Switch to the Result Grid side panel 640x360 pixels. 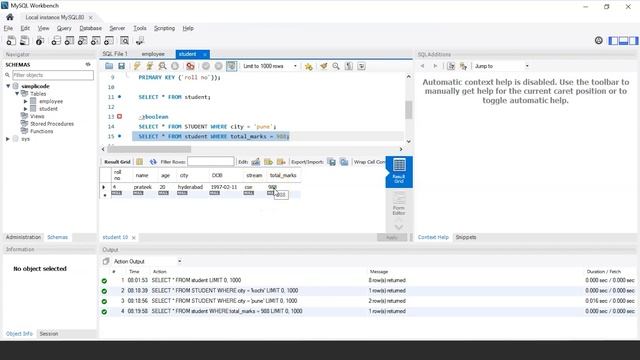(x=399, y=171)
